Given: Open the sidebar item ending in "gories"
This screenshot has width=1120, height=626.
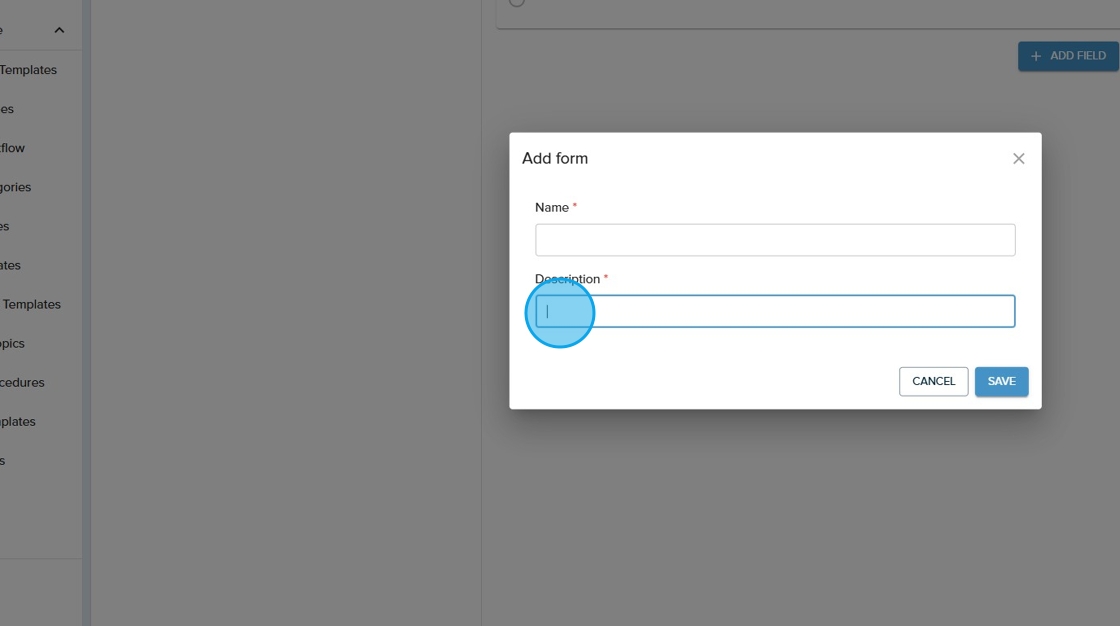Looking at the screenshot, I should pyautogui.click(x=16, y=187).
